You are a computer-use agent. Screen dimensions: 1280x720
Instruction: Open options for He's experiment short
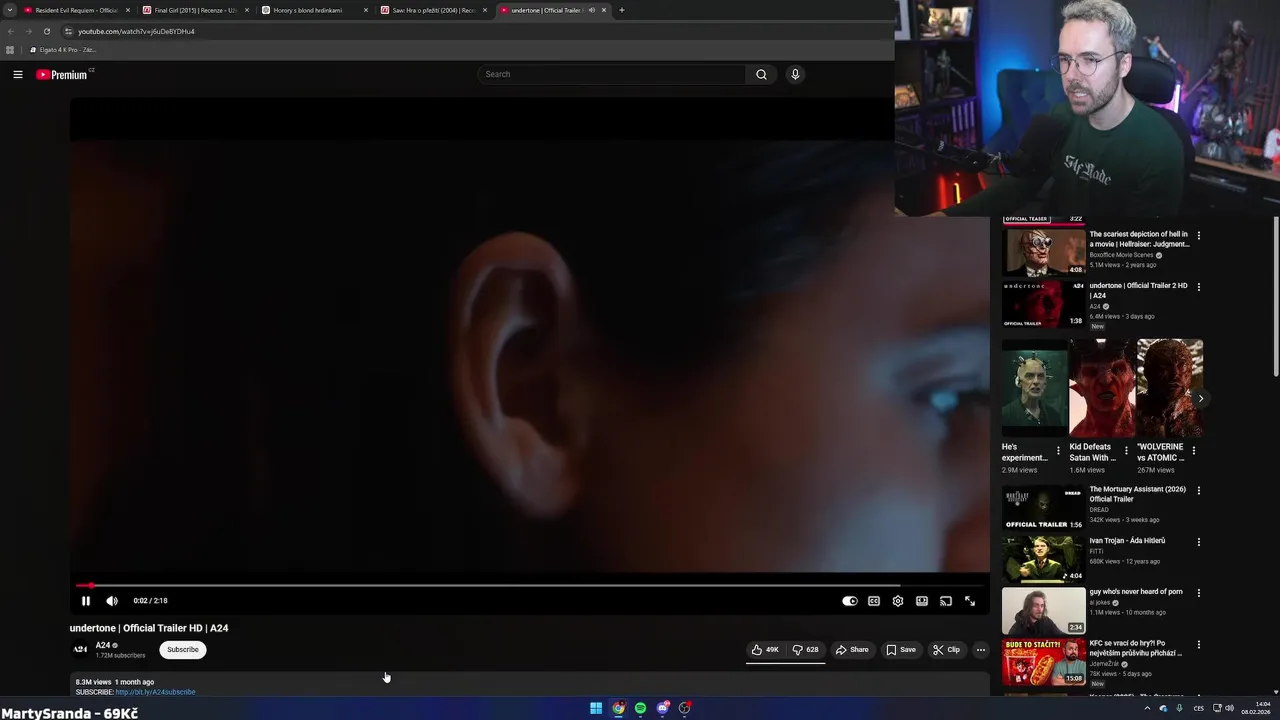point(1058,451)
